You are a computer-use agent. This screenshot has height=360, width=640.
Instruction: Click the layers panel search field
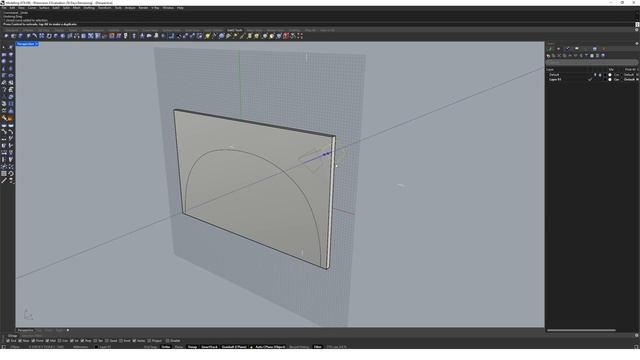tap(592, 62)
